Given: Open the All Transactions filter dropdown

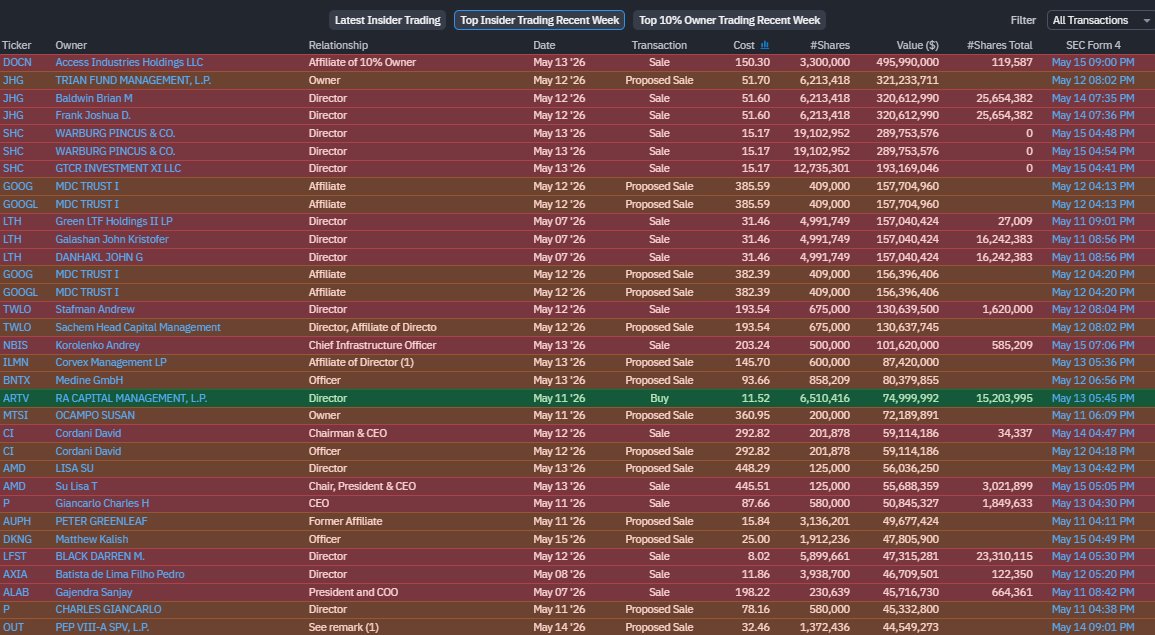Looking at the screenshot, I should pyautogui.click(x=1100, y=20).
